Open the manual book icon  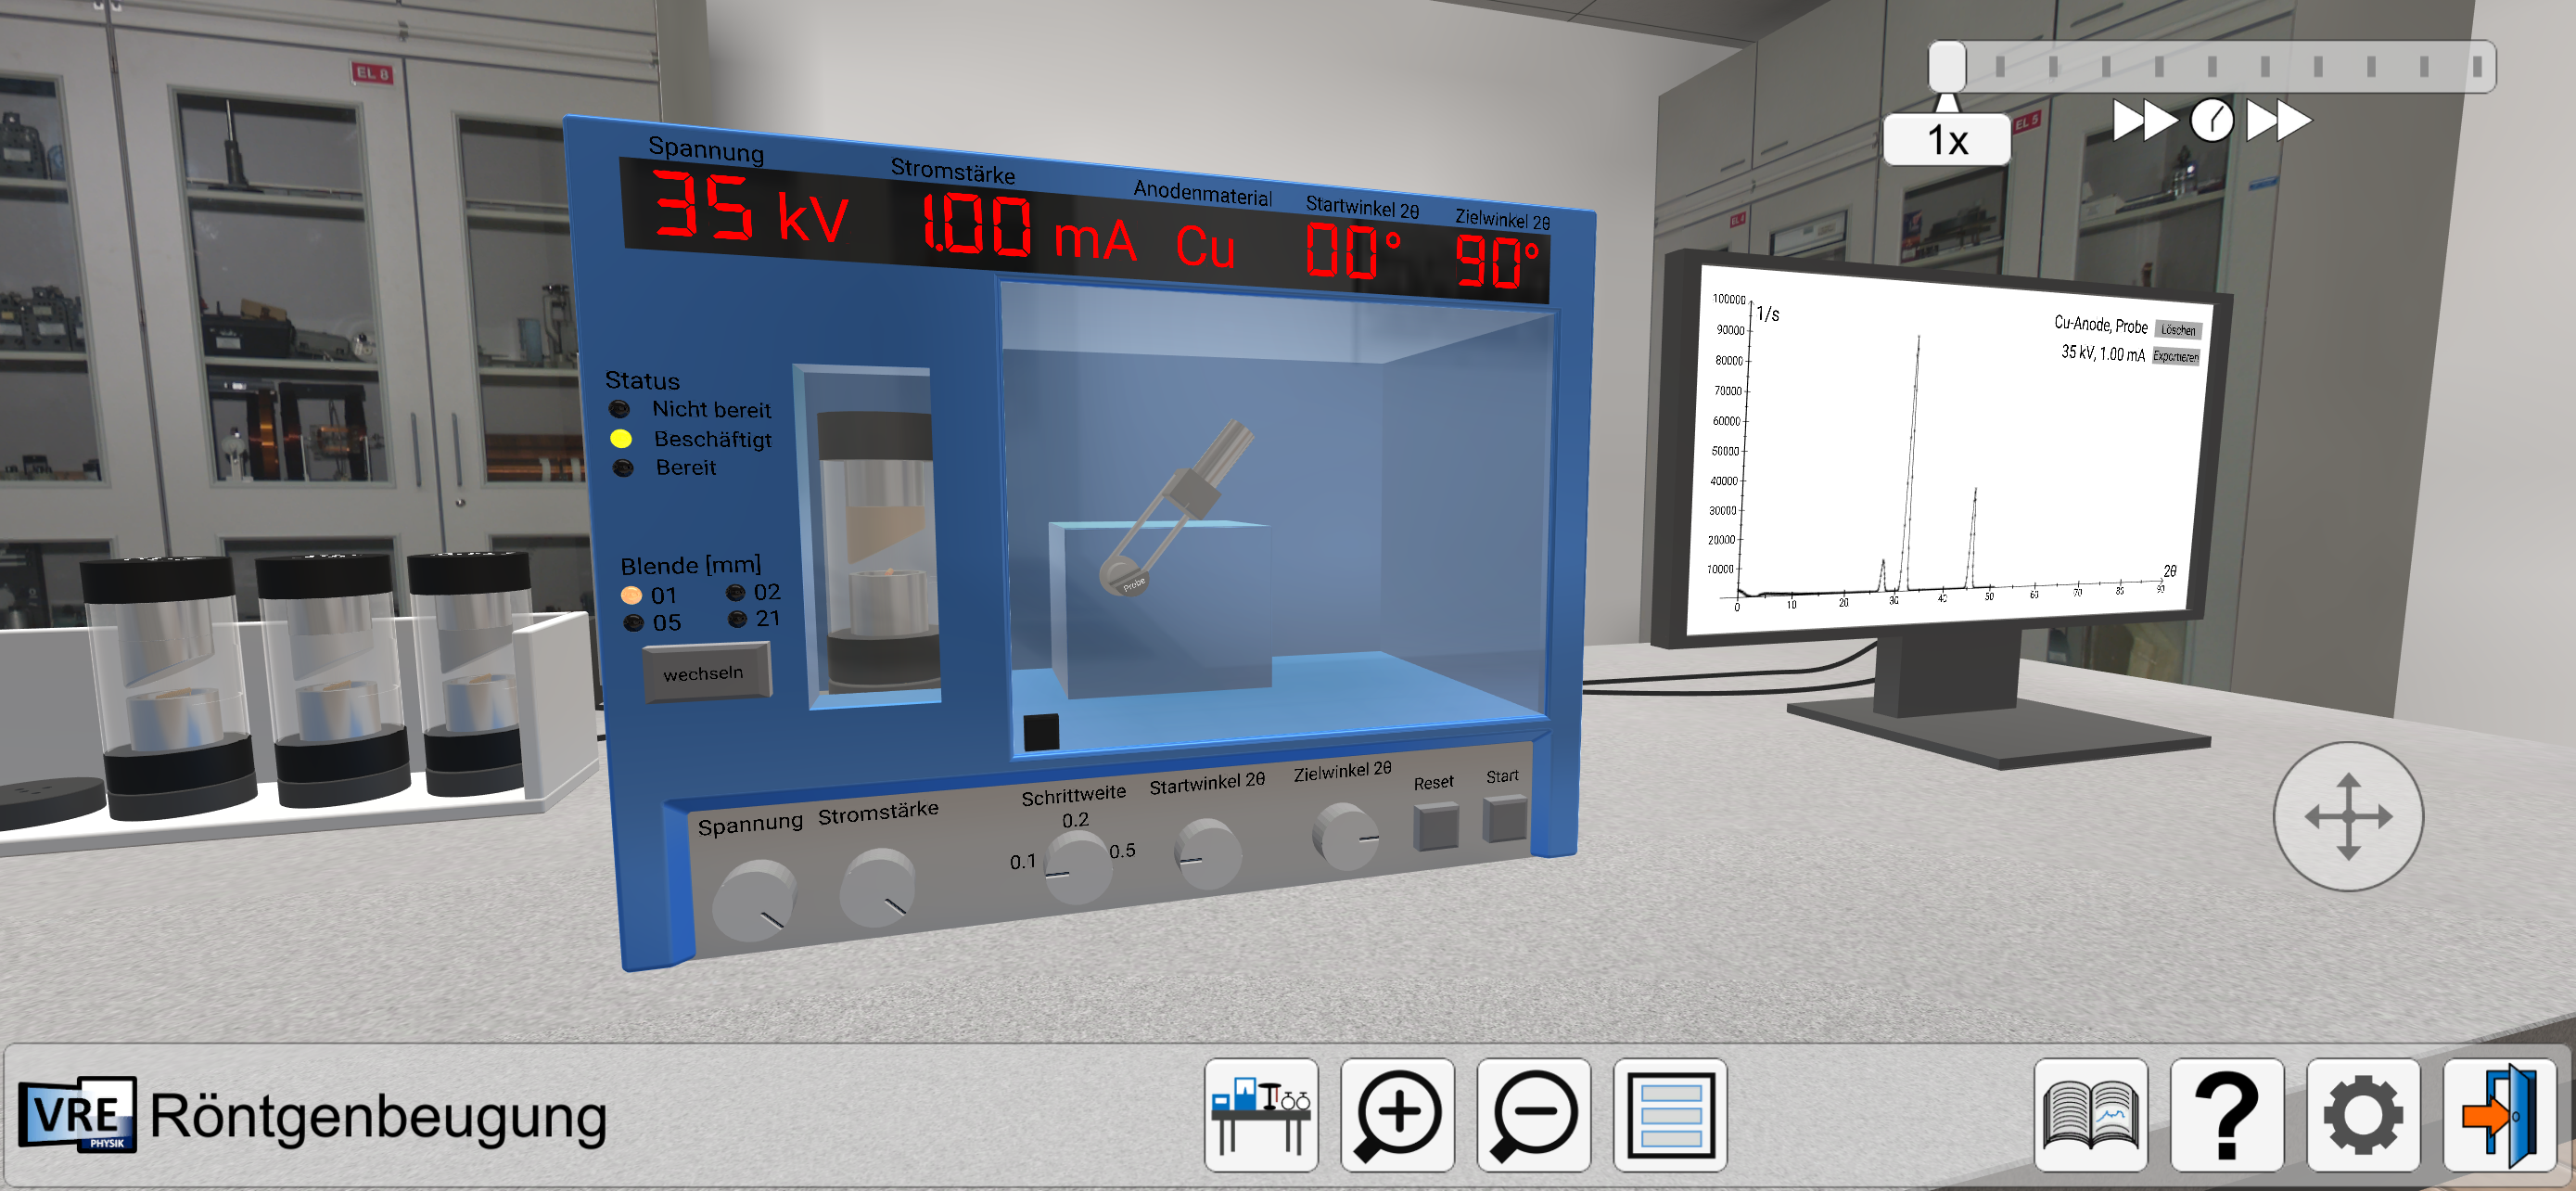coord(2091,1114)
